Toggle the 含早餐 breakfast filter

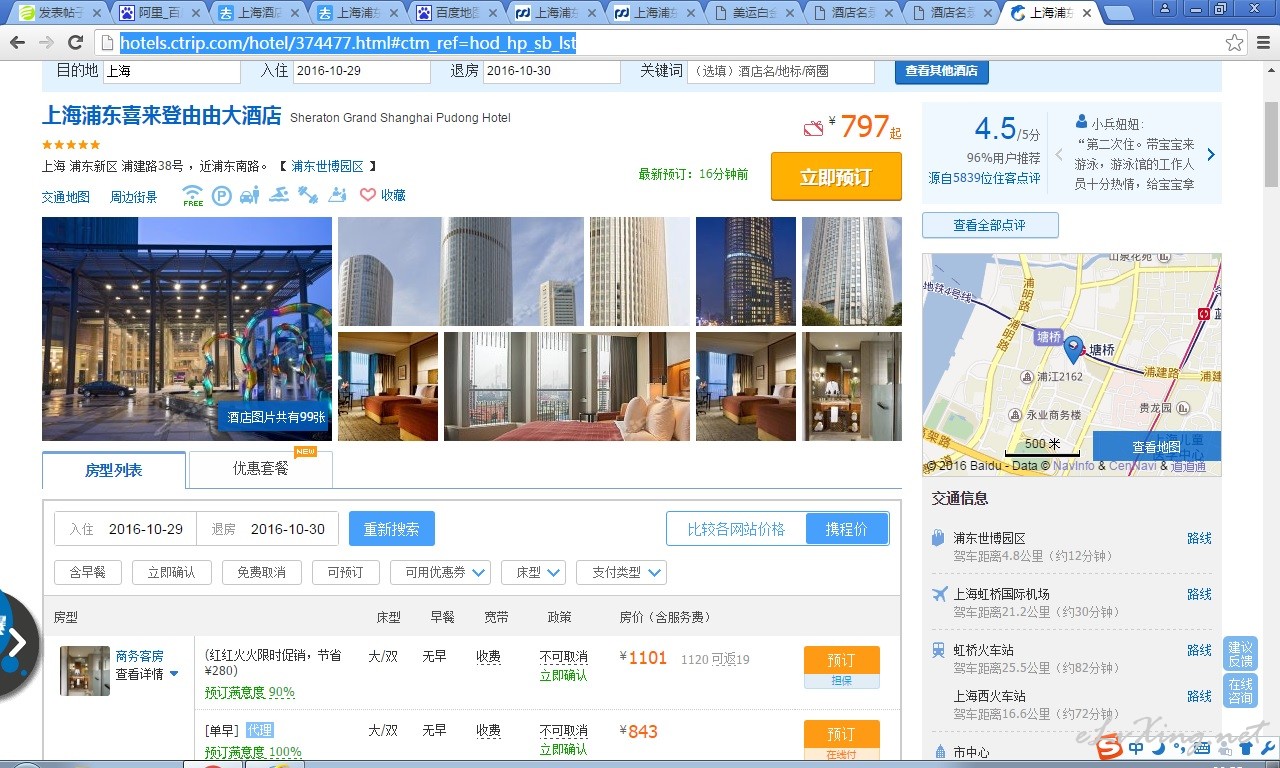pos(87,572)
